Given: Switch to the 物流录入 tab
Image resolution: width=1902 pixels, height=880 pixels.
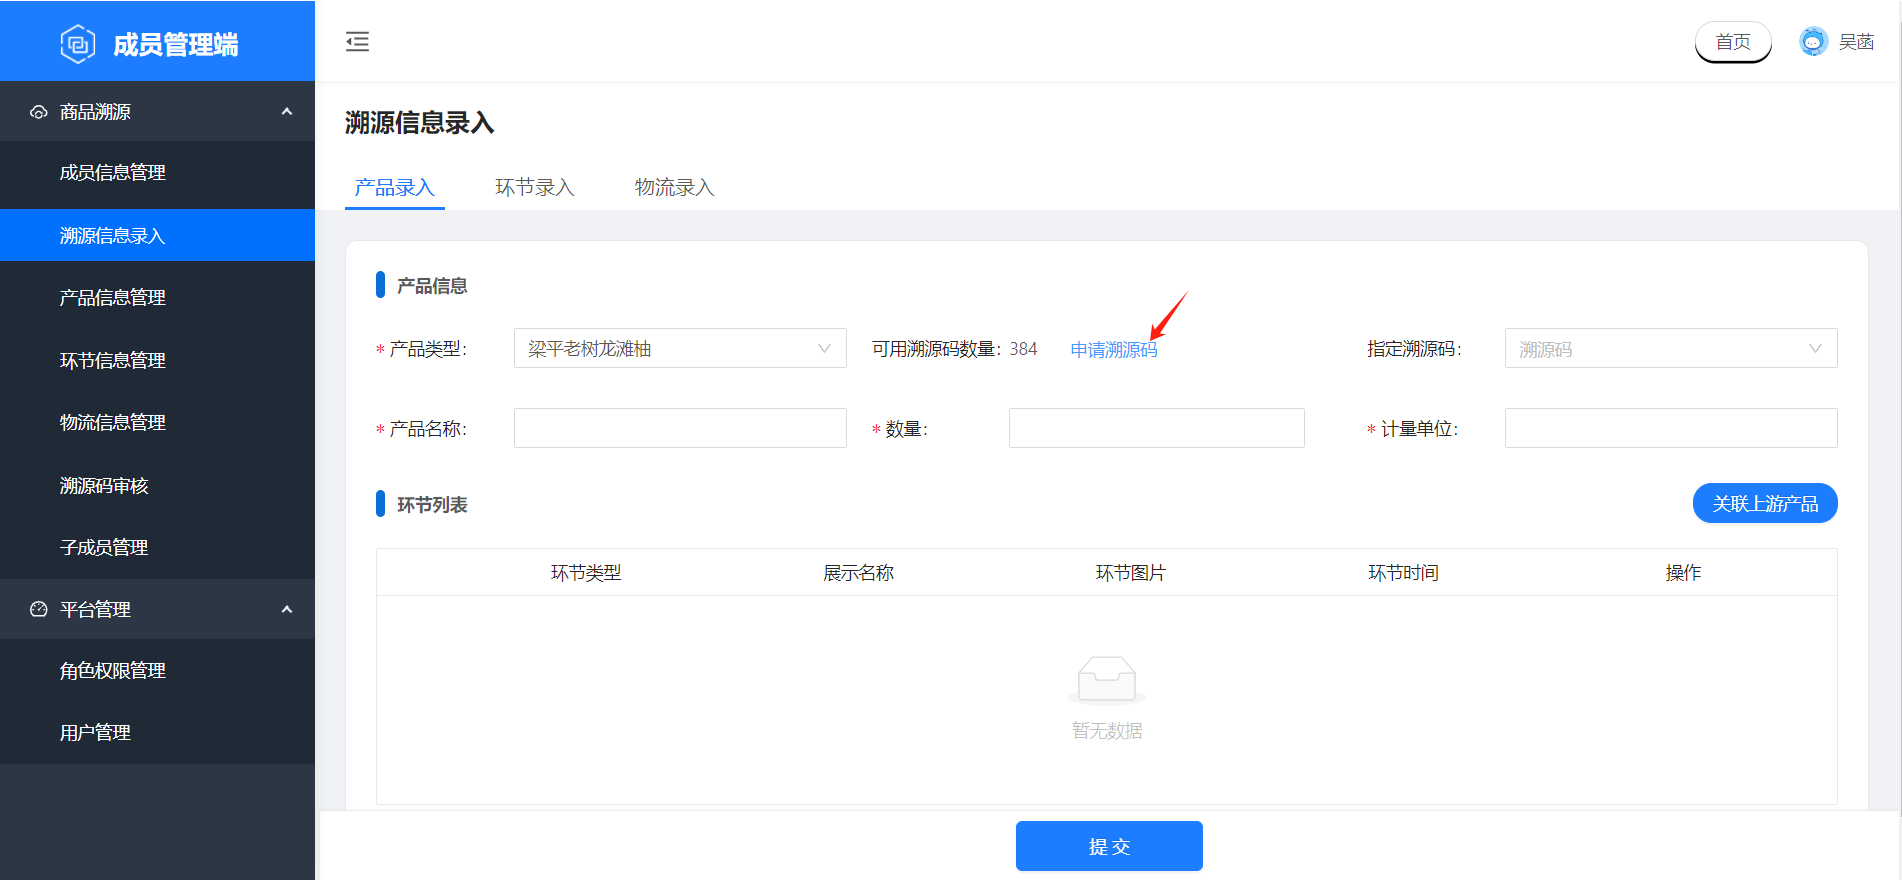Looking at the screenshot, I should 674,188.
